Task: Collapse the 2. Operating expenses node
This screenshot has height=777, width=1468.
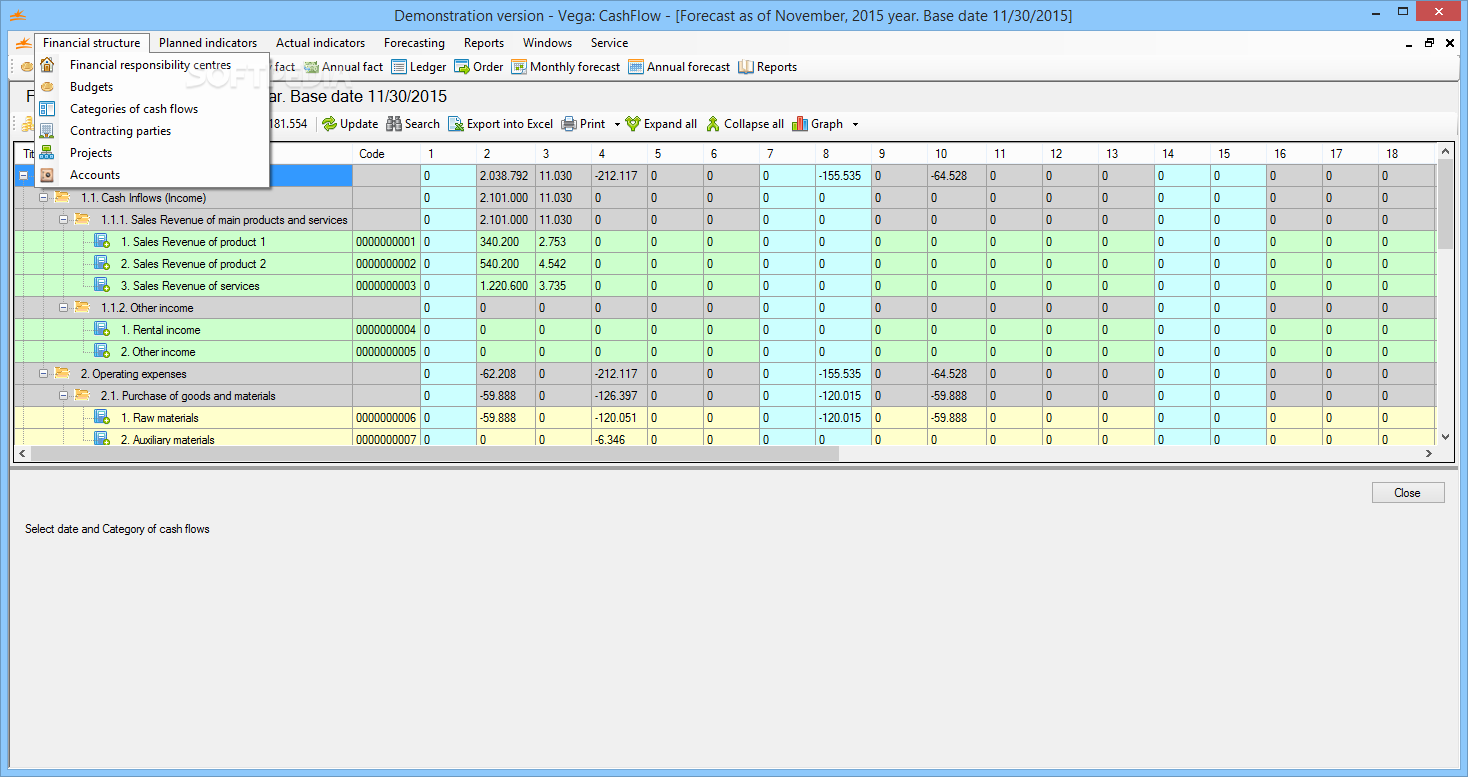Action: 44,374
